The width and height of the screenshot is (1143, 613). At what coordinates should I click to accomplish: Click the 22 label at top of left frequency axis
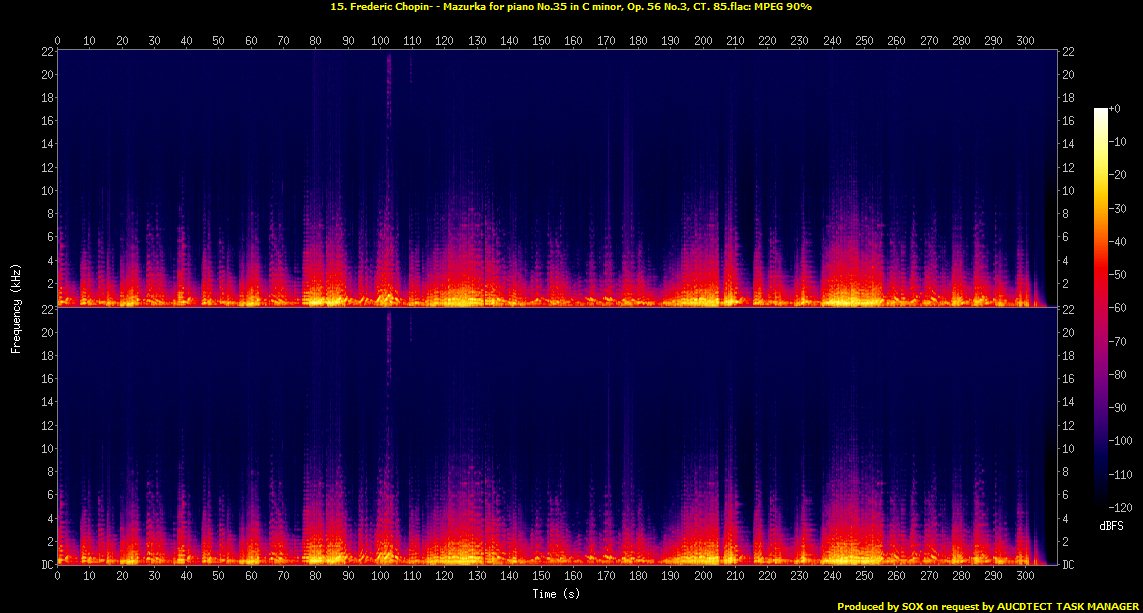(x=46, y=52)
